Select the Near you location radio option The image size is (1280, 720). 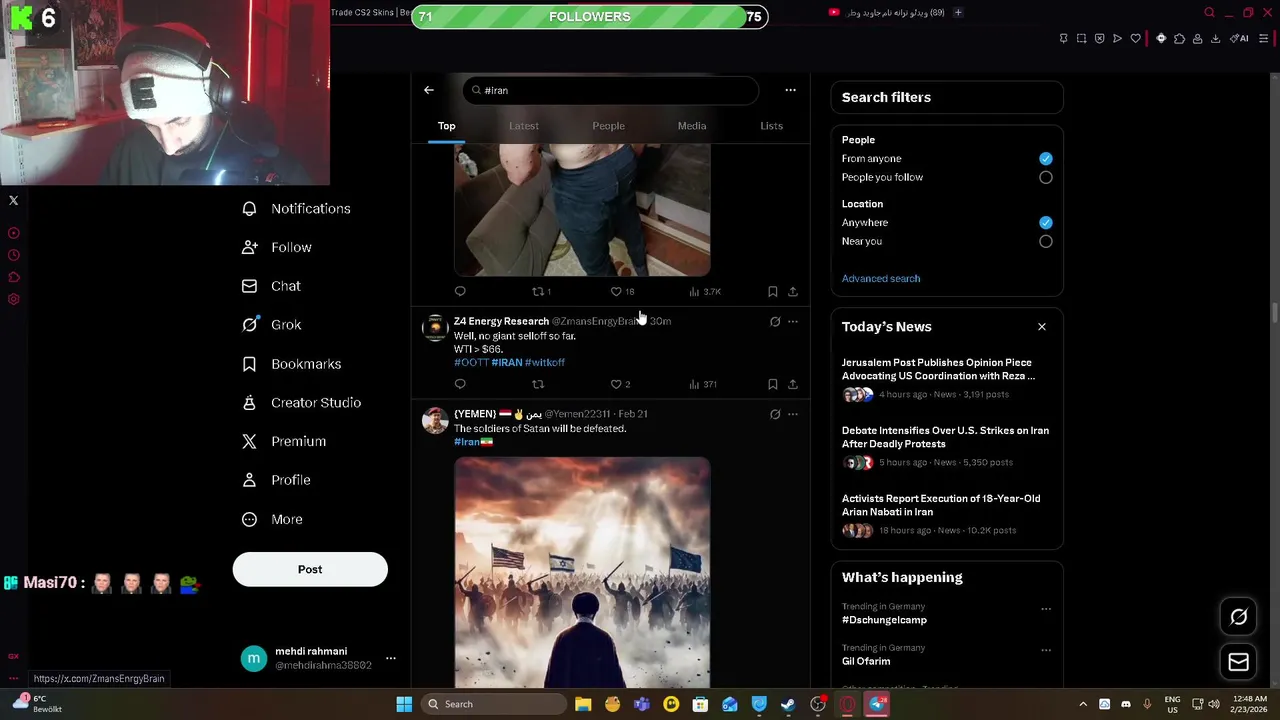point(1045,241)
